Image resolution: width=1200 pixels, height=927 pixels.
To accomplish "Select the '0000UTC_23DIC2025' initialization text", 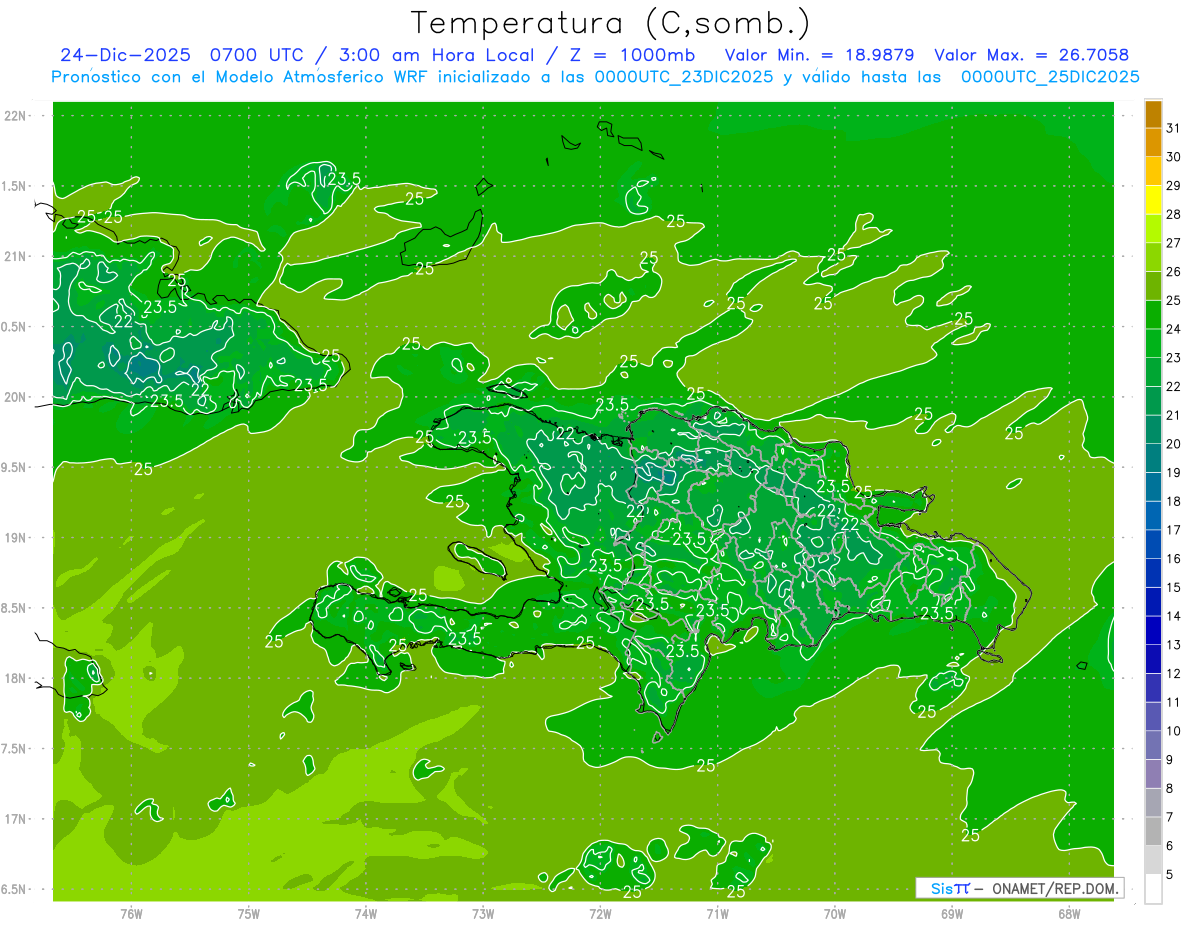I will tap(684, 77).
